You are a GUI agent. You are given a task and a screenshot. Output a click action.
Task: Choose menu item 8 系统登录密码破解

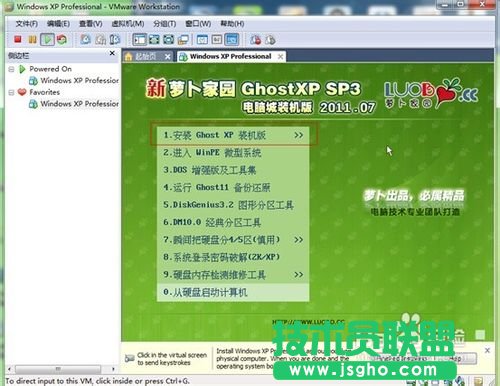(233, 257)
